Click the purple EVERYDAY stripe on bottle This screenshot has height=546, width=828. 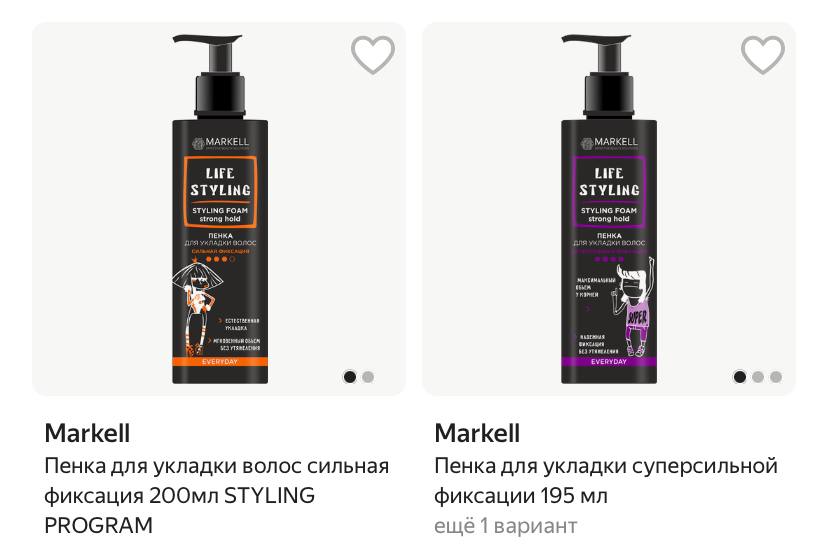pos(609,362)
